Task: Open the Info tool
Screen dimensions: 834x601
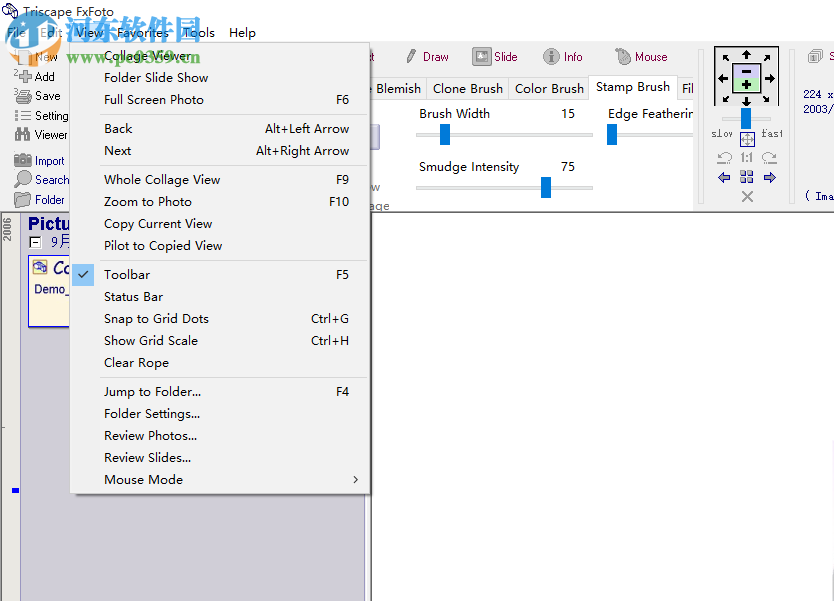Action: pyautogui.click(x=563, y=56)
